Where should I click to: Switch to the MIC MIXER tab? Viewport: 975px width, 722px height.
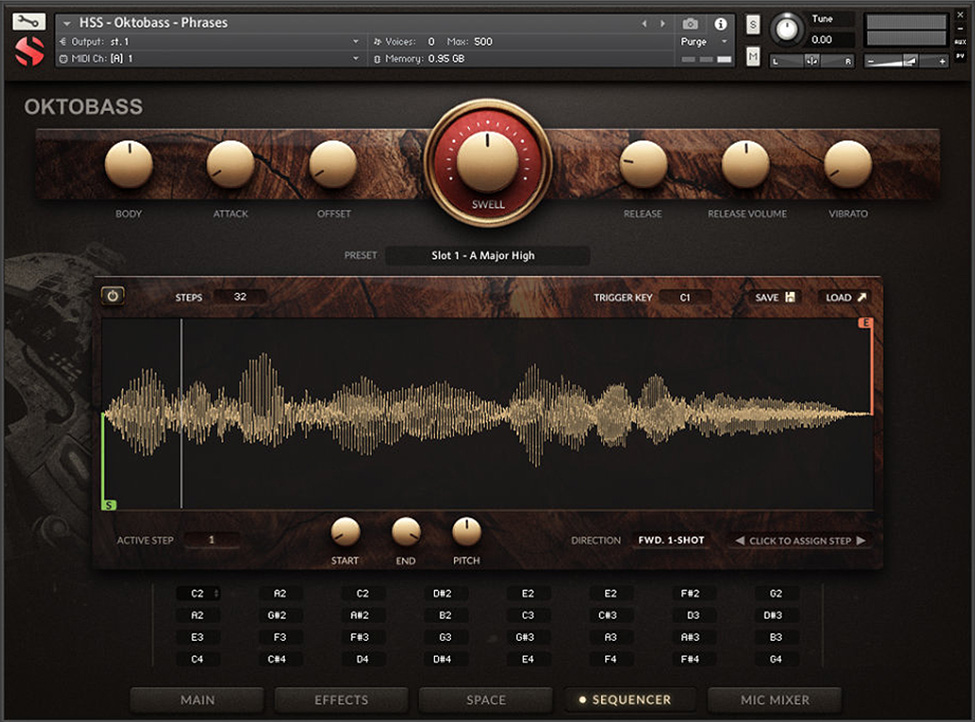tap(775, 700)
